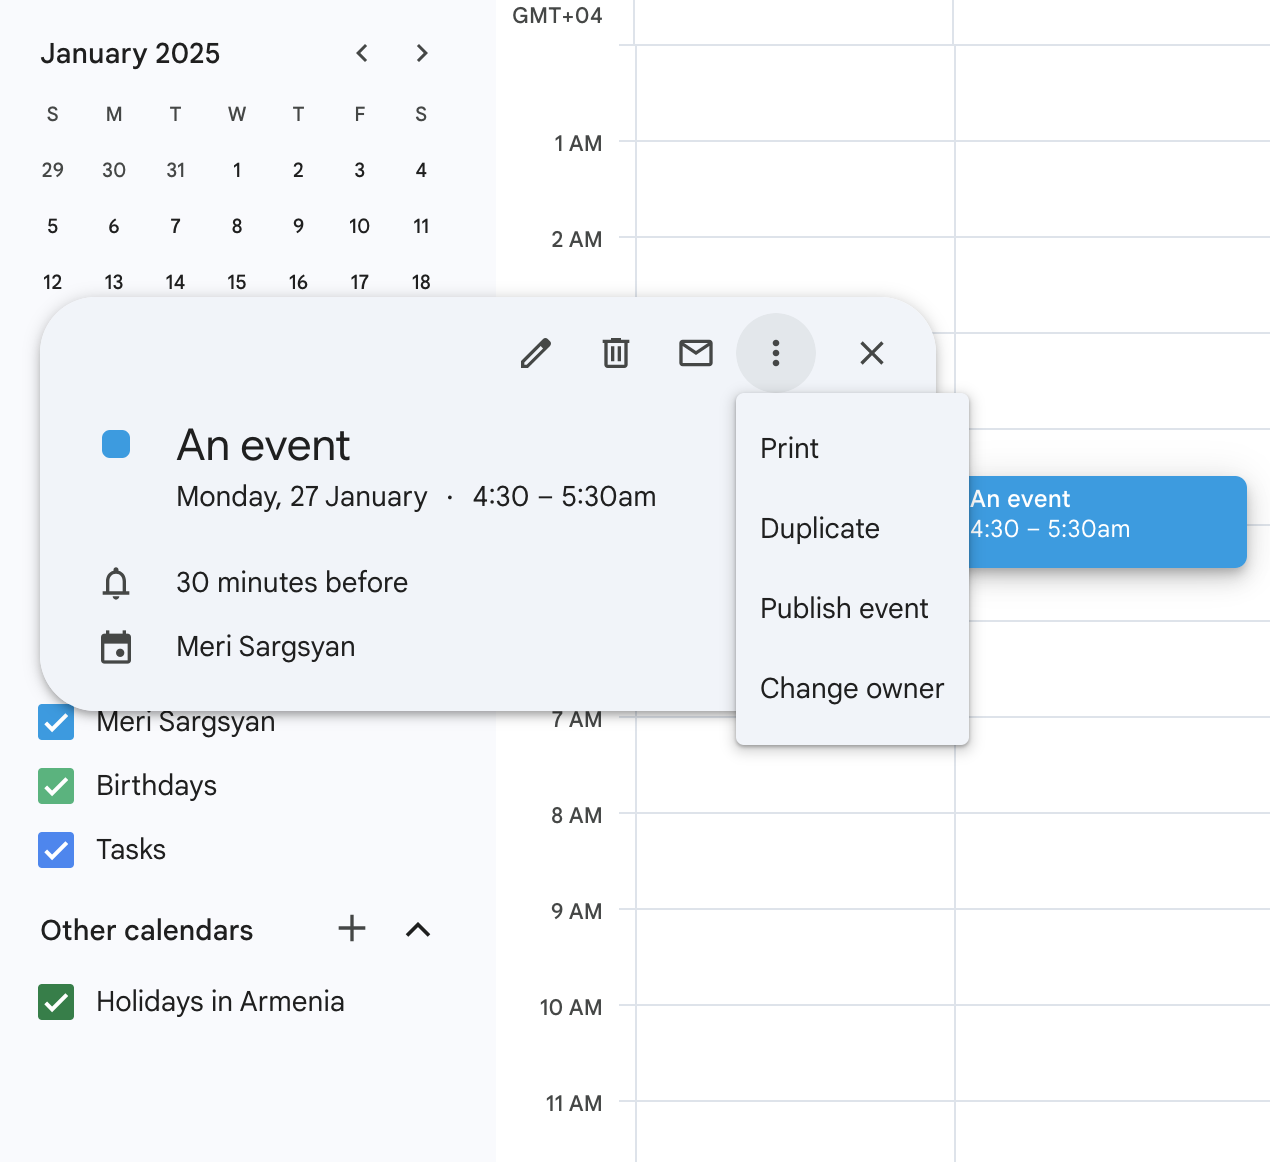Screen dimensions: 1270x1162
Task: Go to next month in mini calendar
Action: coord(422,53)
